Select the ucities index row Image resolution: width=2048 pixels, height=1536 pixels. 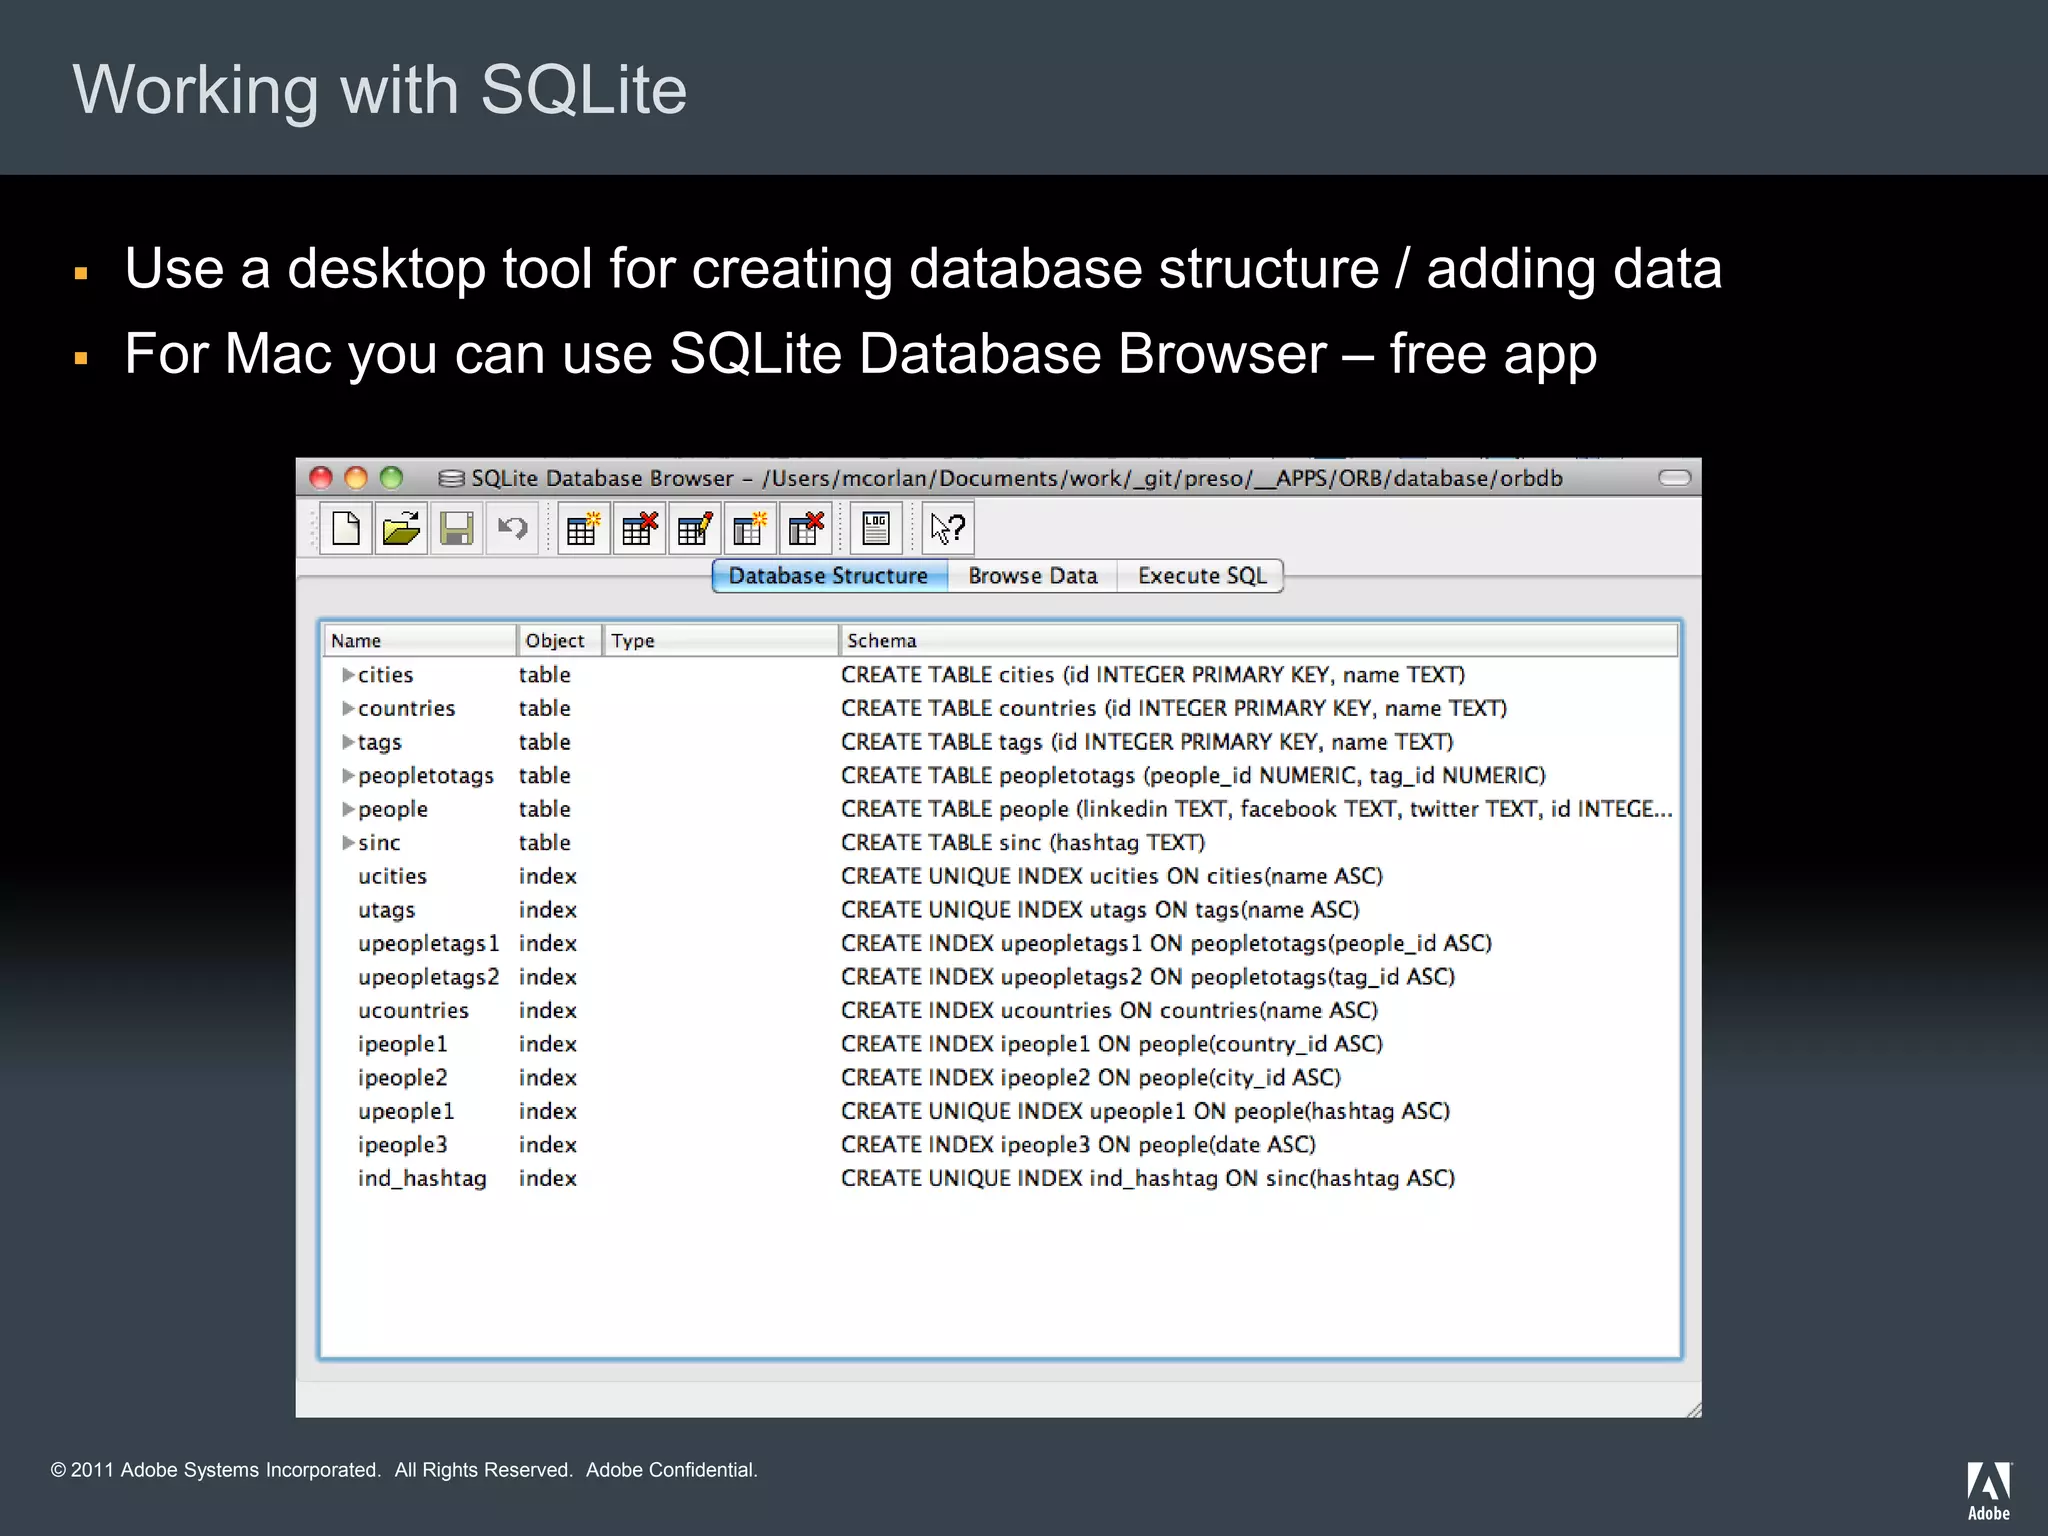1000,877
